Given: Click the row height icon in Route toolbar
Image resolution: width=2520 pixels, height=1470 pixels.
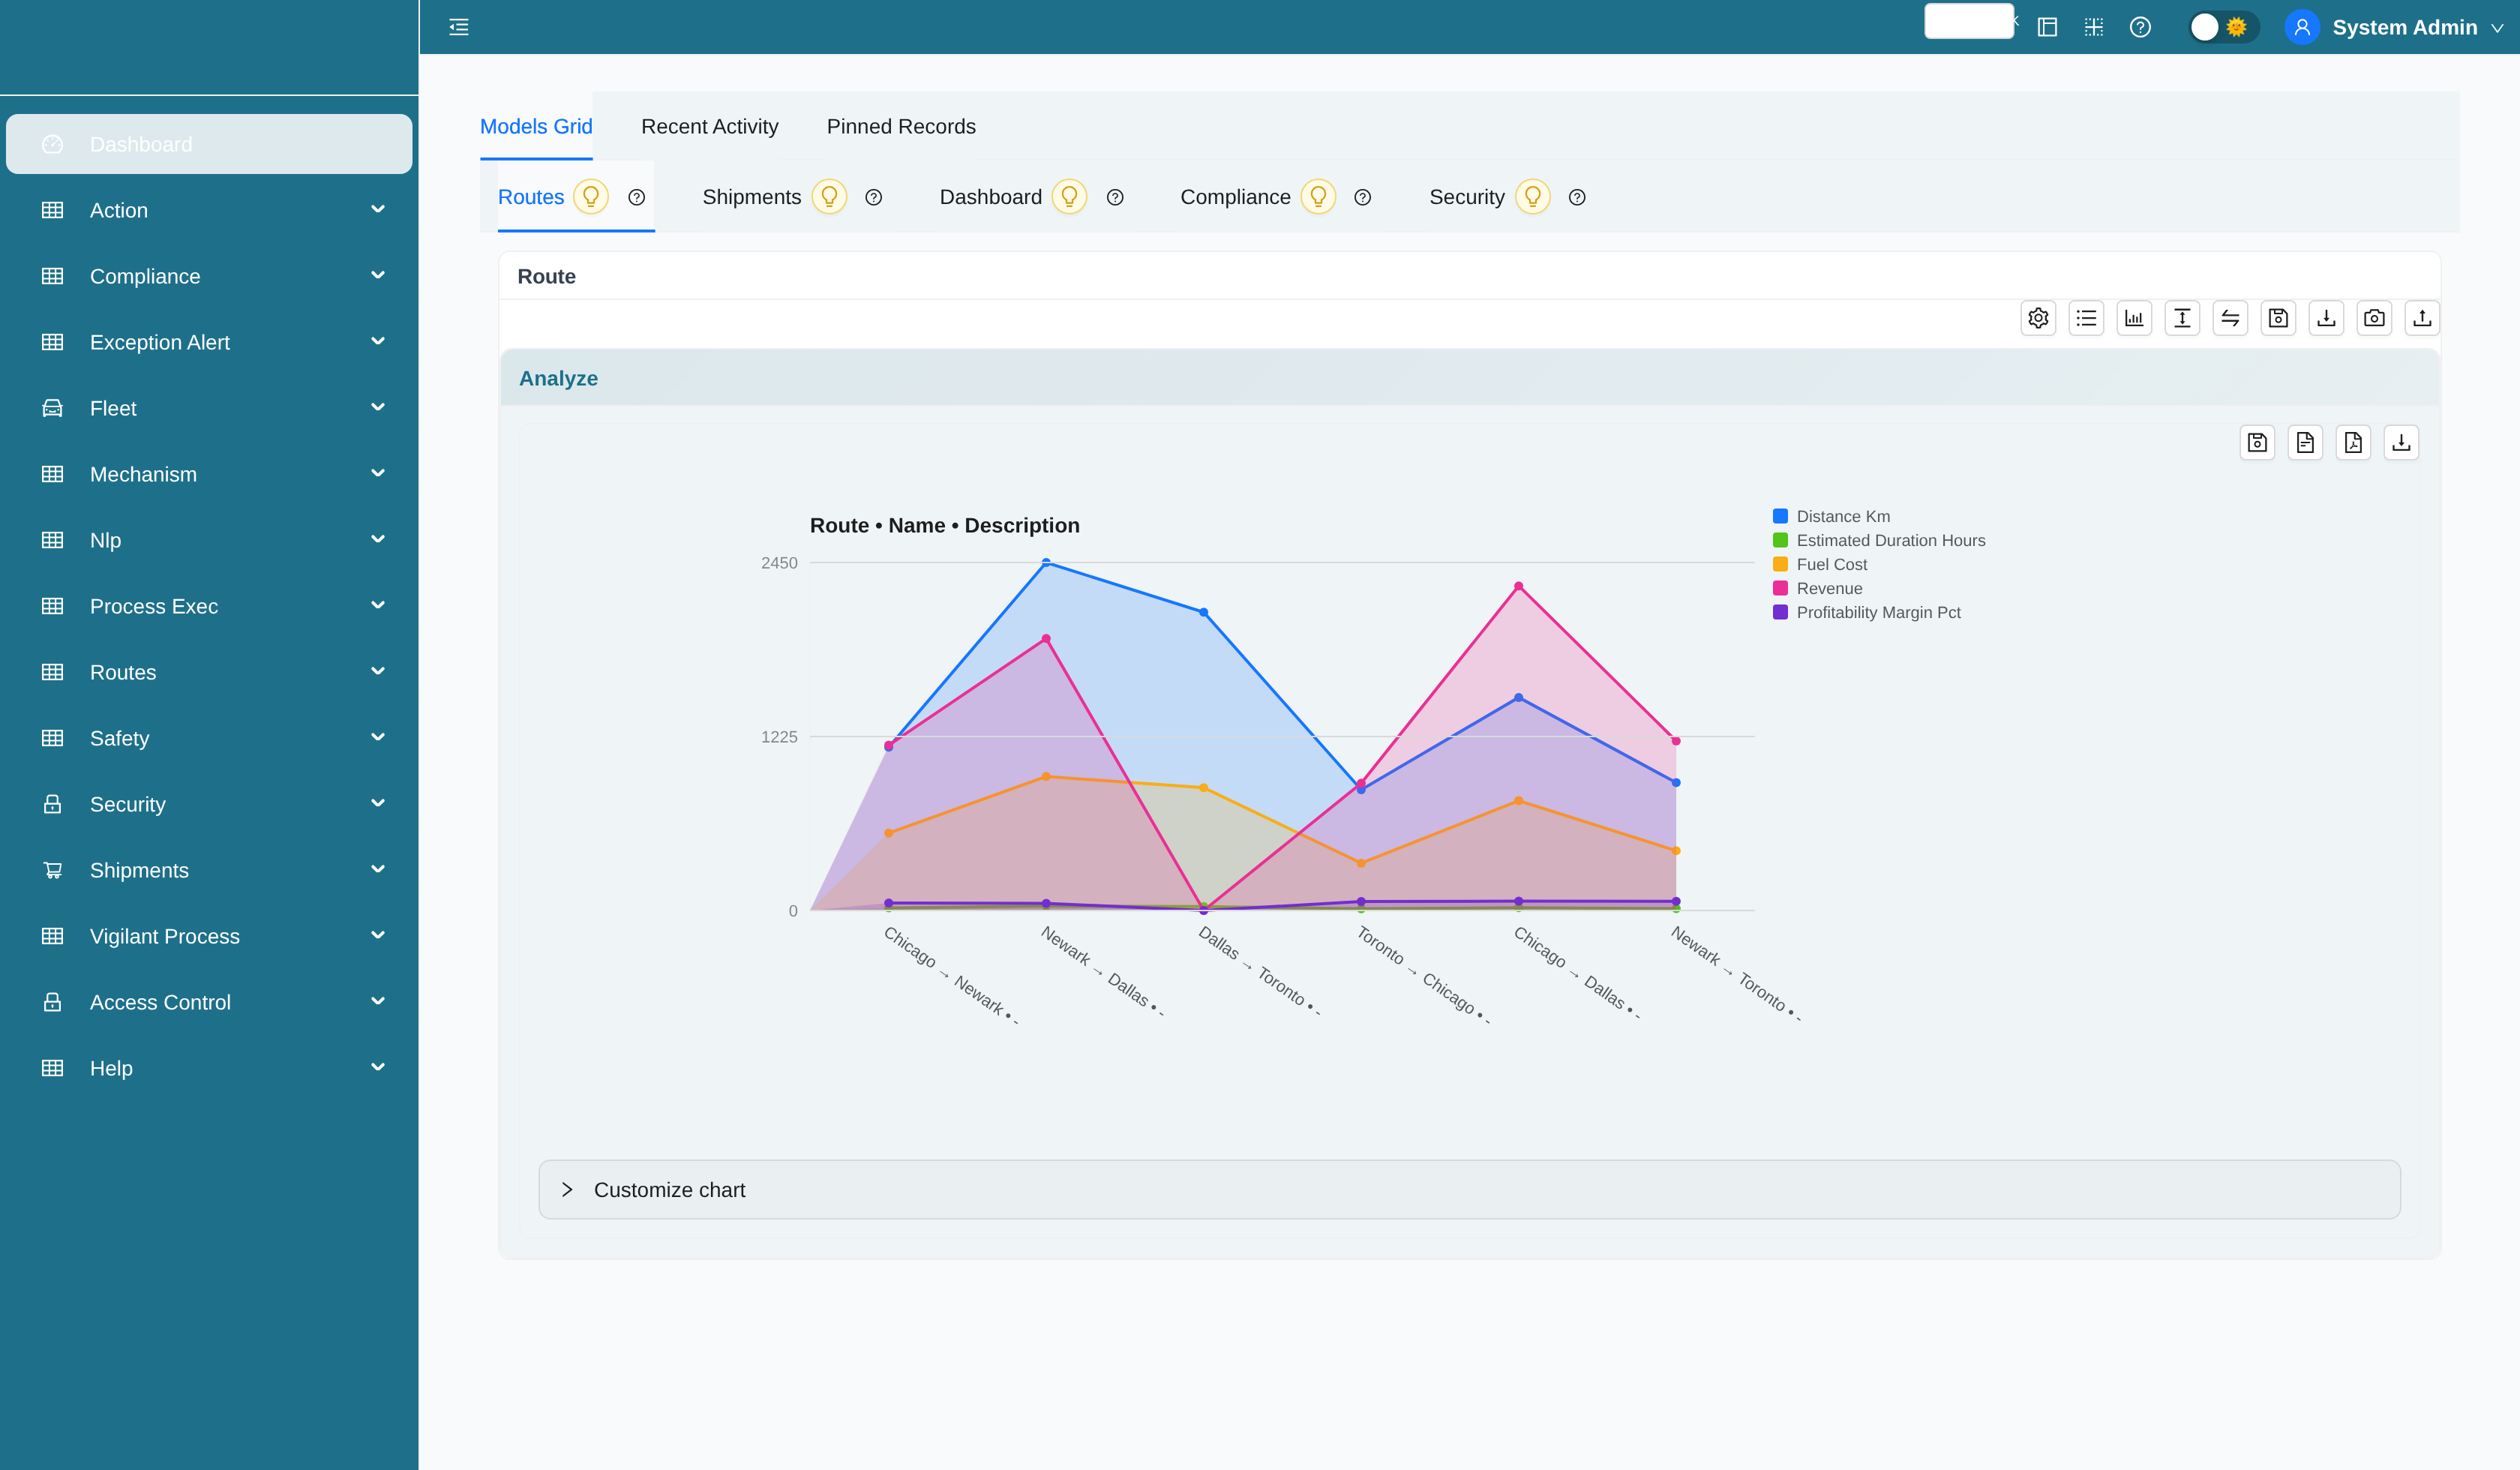Looking at the screenshot, I should [x=2182, y=318].
